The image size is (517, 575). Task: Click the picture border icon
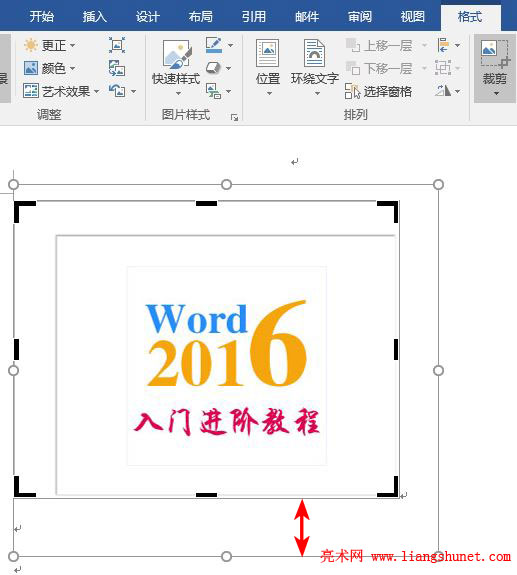pos(214,45)
